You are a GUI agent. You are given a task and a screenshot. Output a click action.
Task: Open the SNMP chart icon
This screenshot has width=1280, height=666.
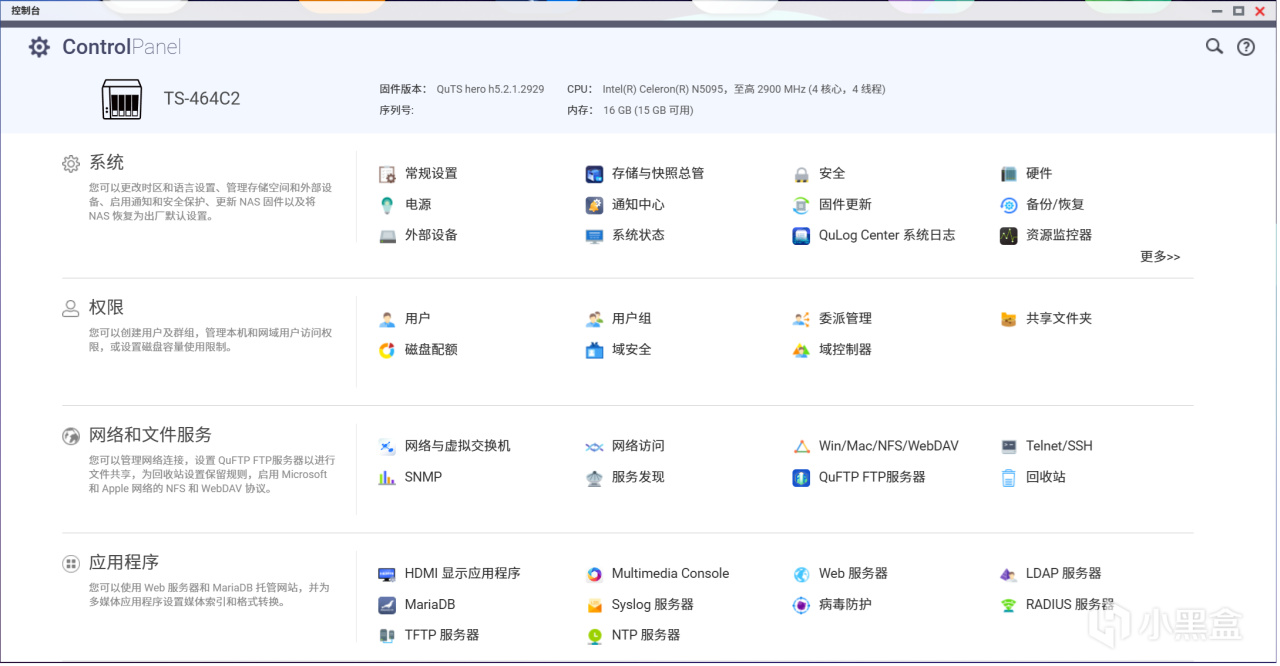point(388,478)
